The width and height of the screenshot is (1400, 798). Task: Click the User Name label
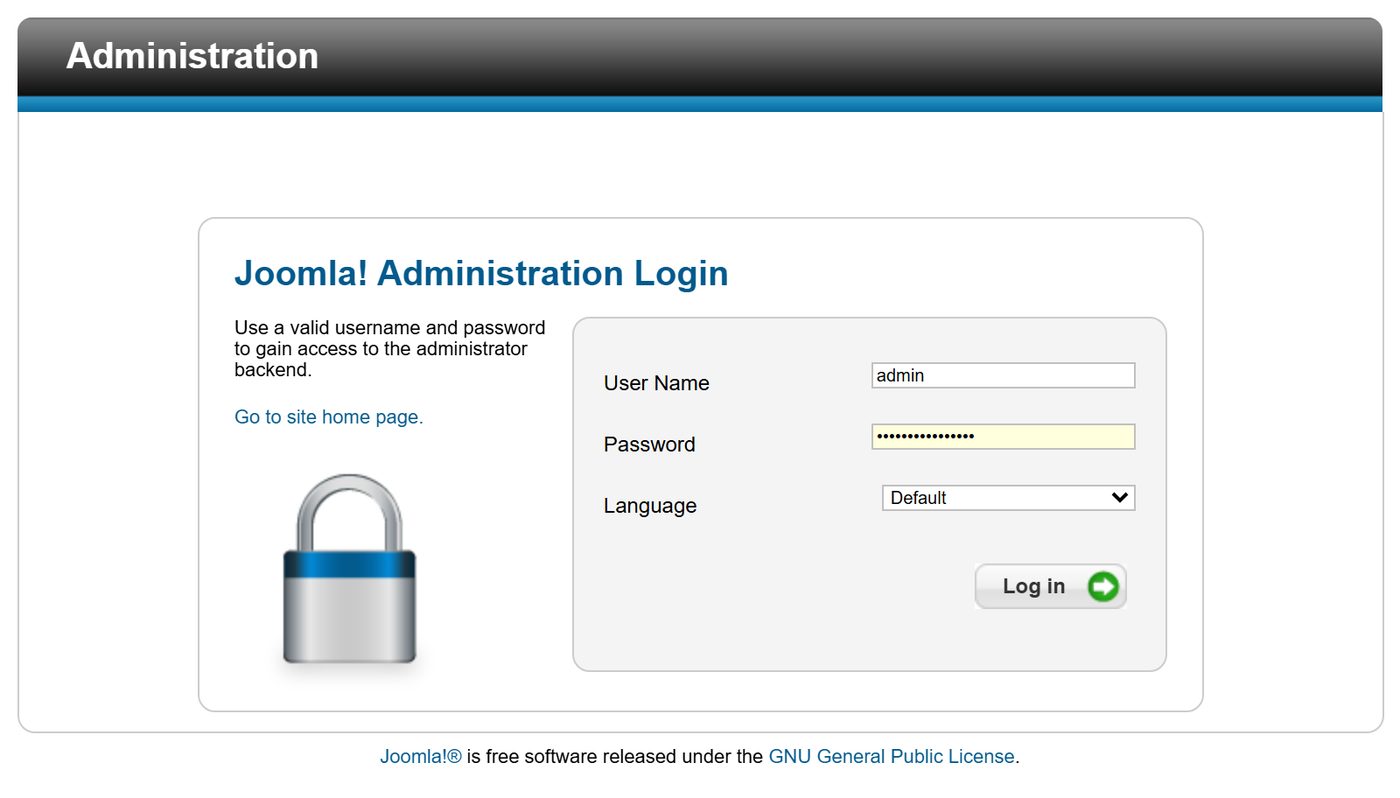tap(656, 383)
